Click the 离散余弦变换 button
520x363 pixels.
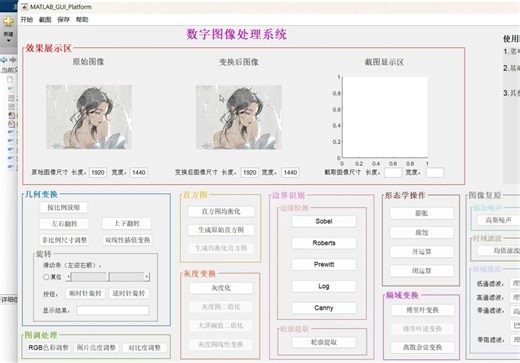click(x=422, y=347)
